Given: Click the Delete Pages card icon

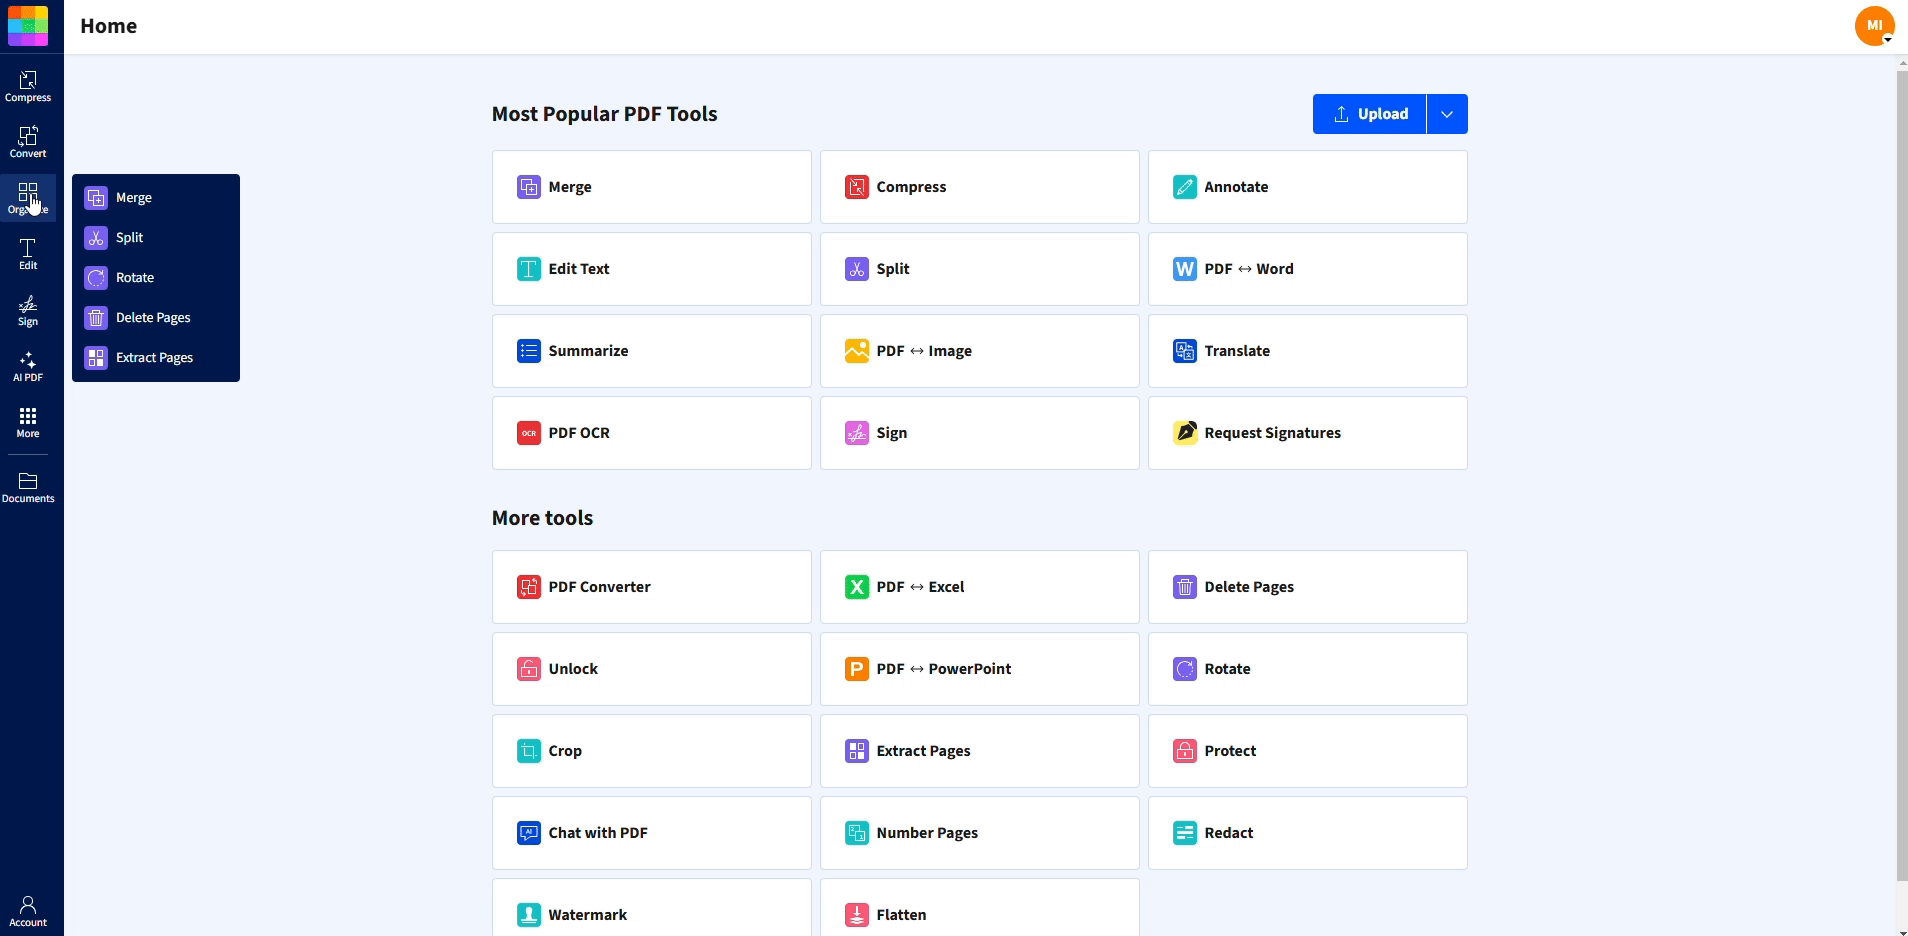Looking at the screenshot, I should [x=1185, y=587].
